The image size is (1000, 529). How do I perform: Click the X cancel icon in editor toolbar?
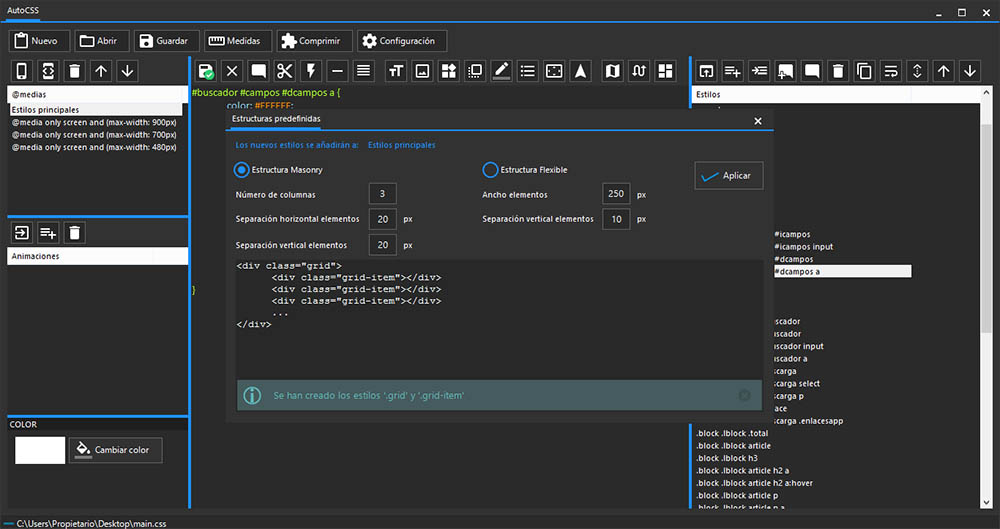232,71
